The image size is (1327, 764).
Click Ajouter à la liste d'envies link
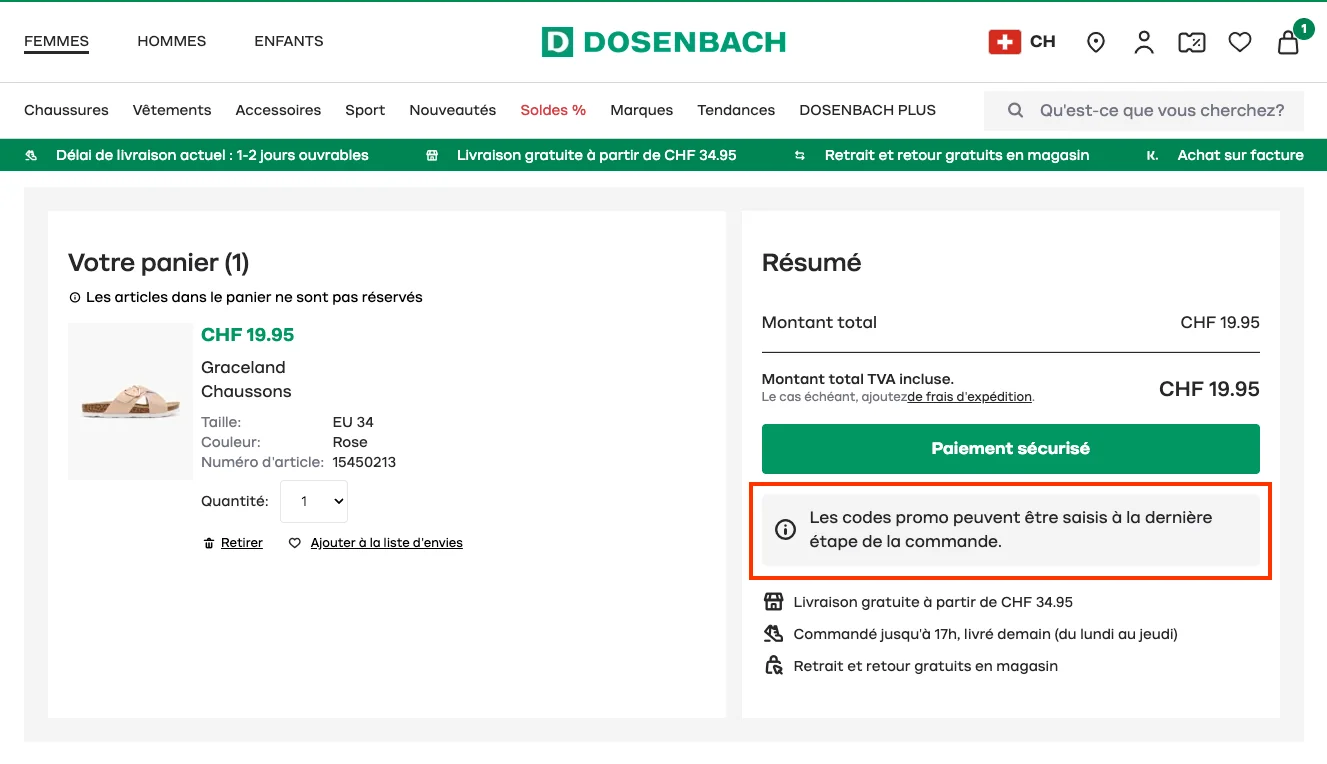point(387,543)
